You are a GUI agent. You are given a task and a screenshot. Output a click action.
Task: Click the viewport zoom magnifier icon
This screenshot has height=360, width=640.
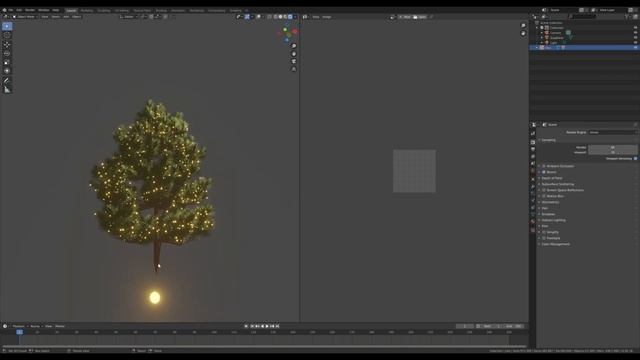click(x=293, y=46)
